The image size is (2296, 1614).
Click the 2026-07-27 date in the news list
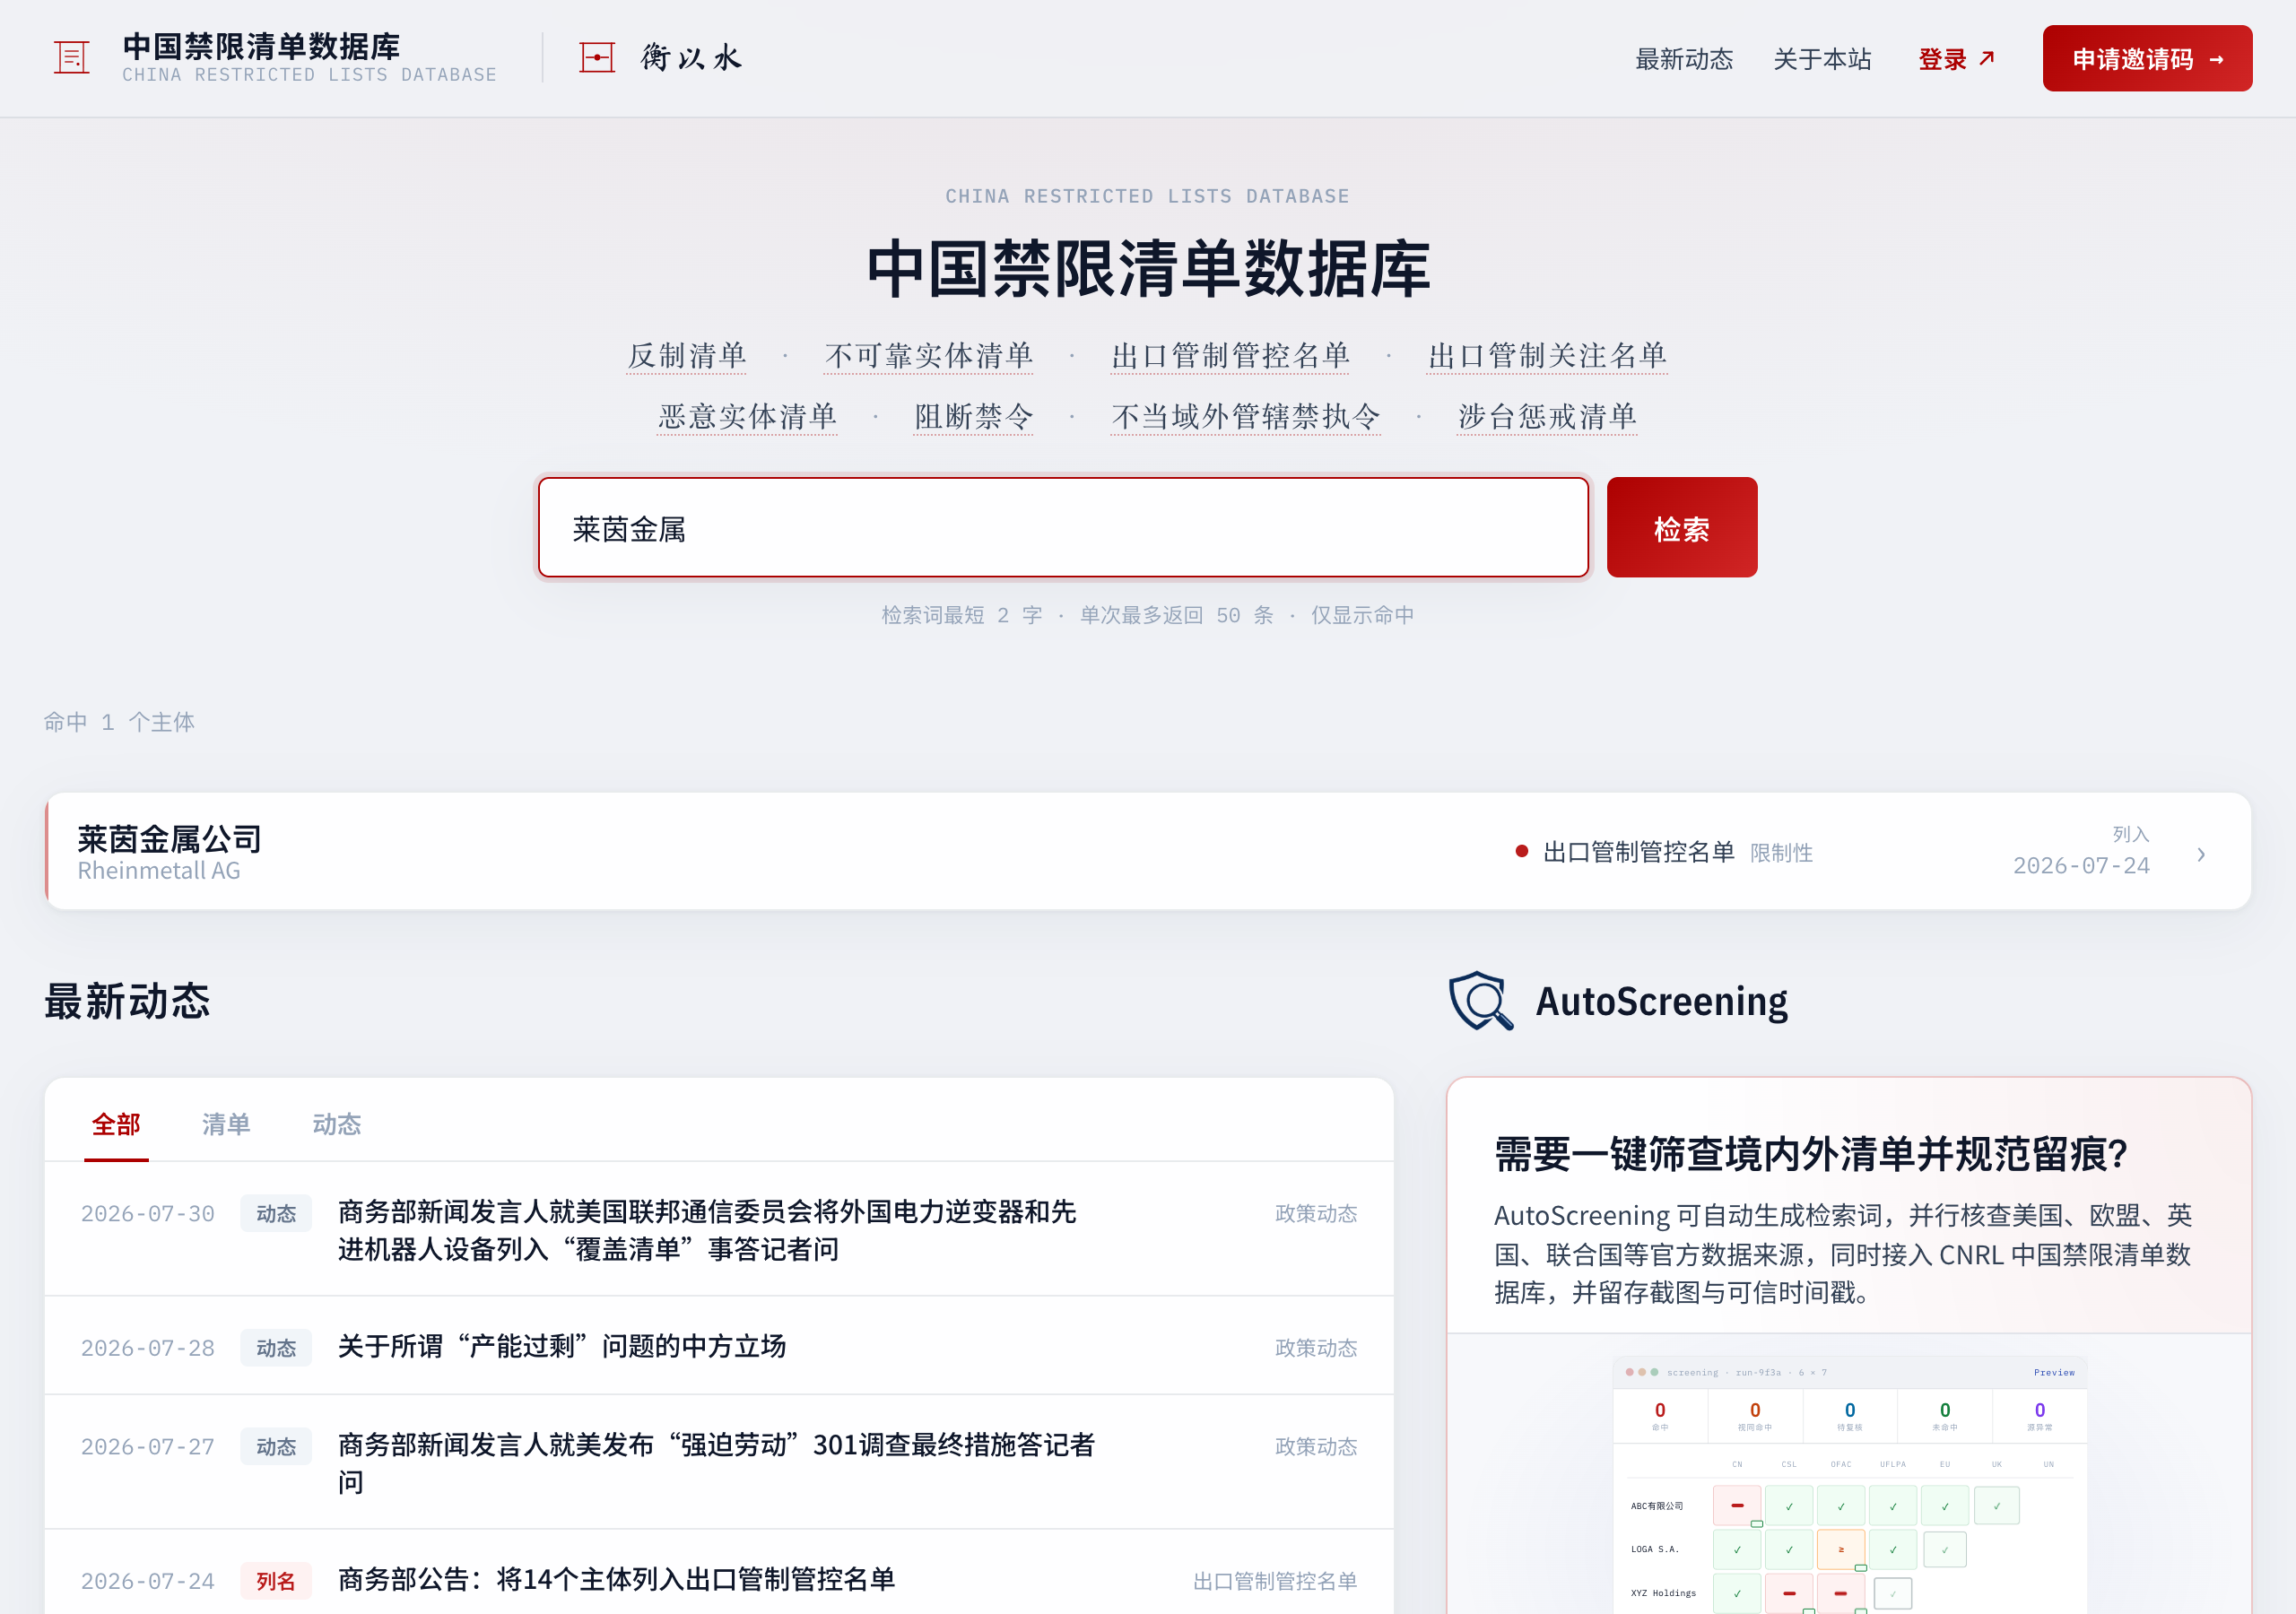point(148,1447)
